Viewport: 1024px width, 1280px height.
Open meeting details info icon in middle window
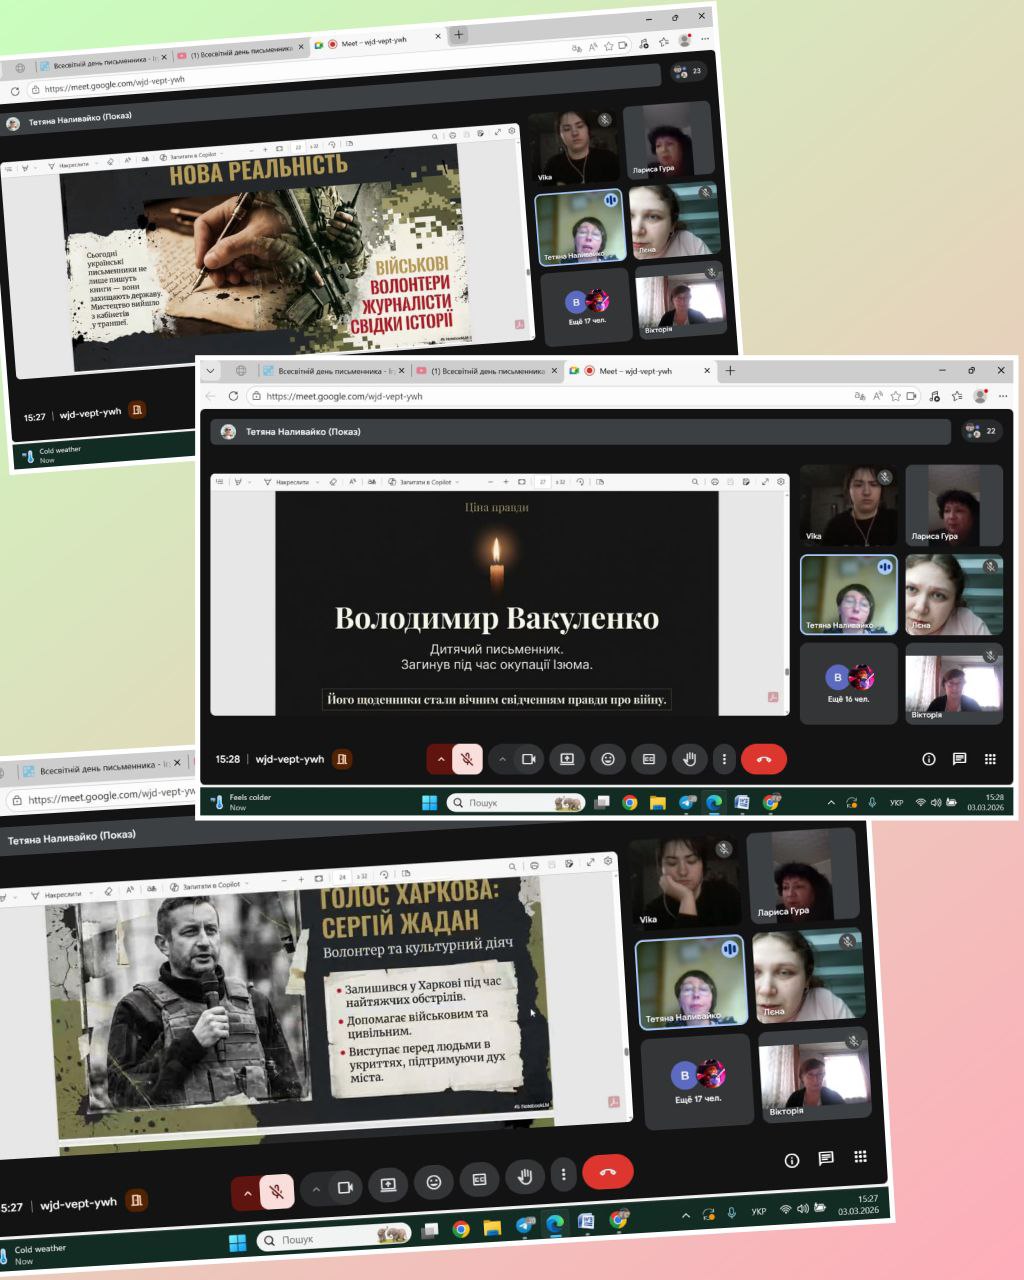tap(928, 759)
